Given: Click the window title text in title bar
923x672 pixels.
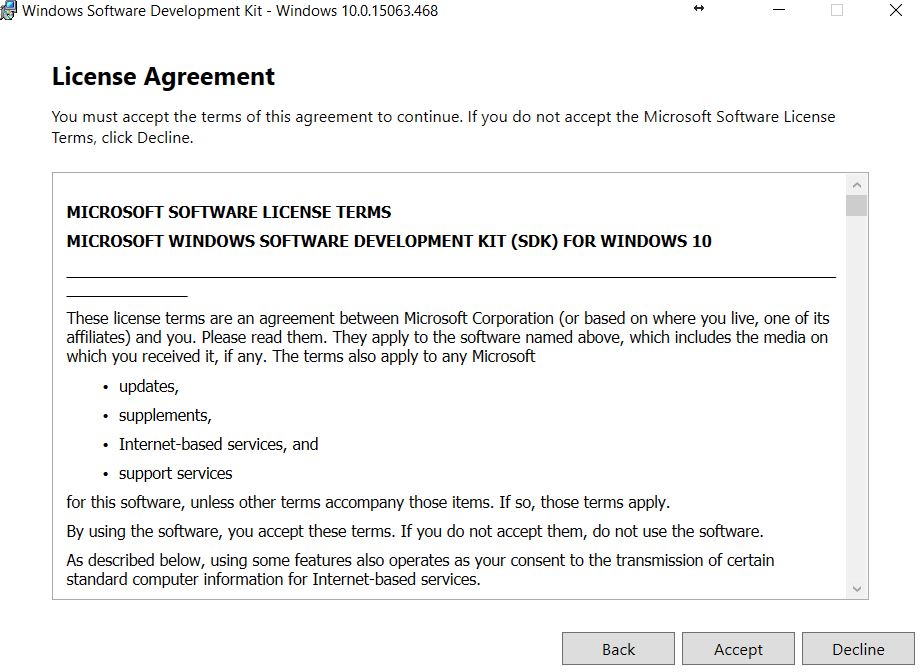Looking at the screenshot, I should click(229, 11).
